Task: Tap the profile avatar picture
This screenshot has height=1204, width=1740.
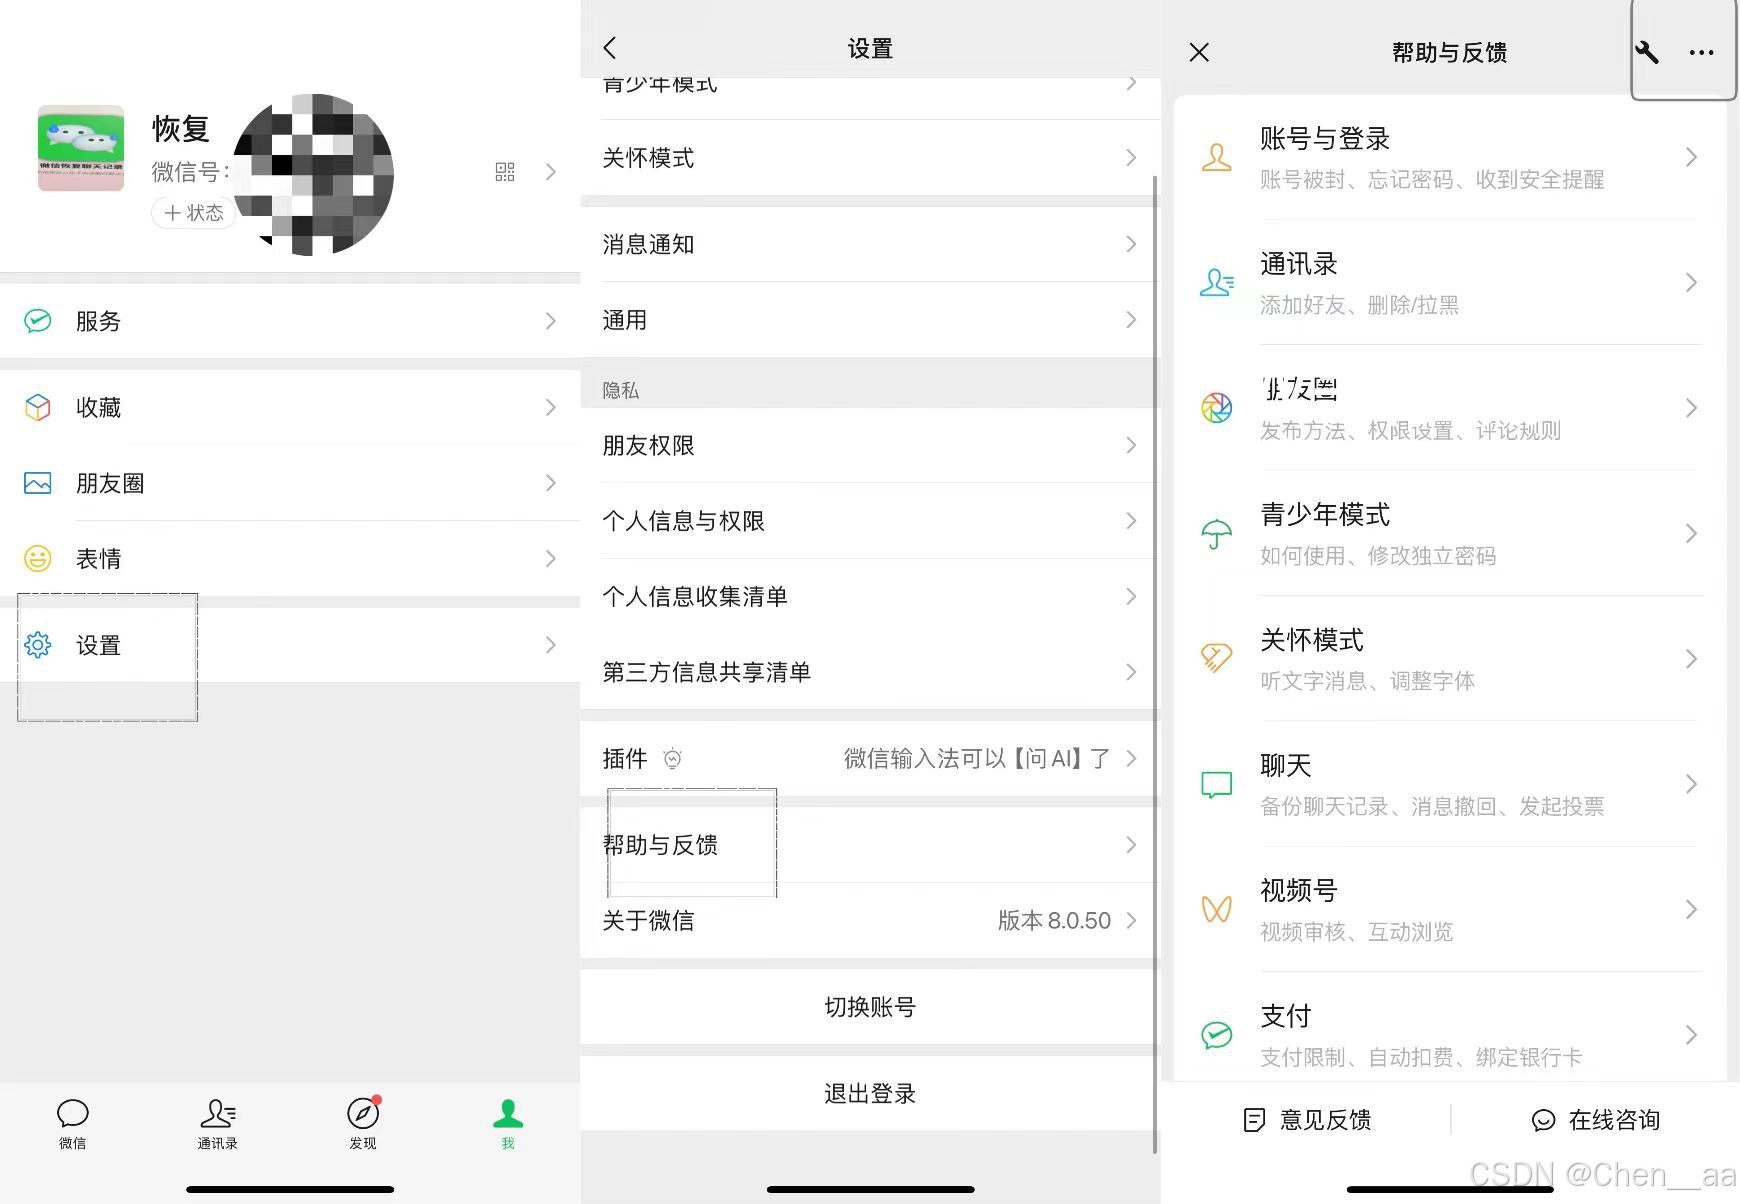Action: (x=81, y=148)
